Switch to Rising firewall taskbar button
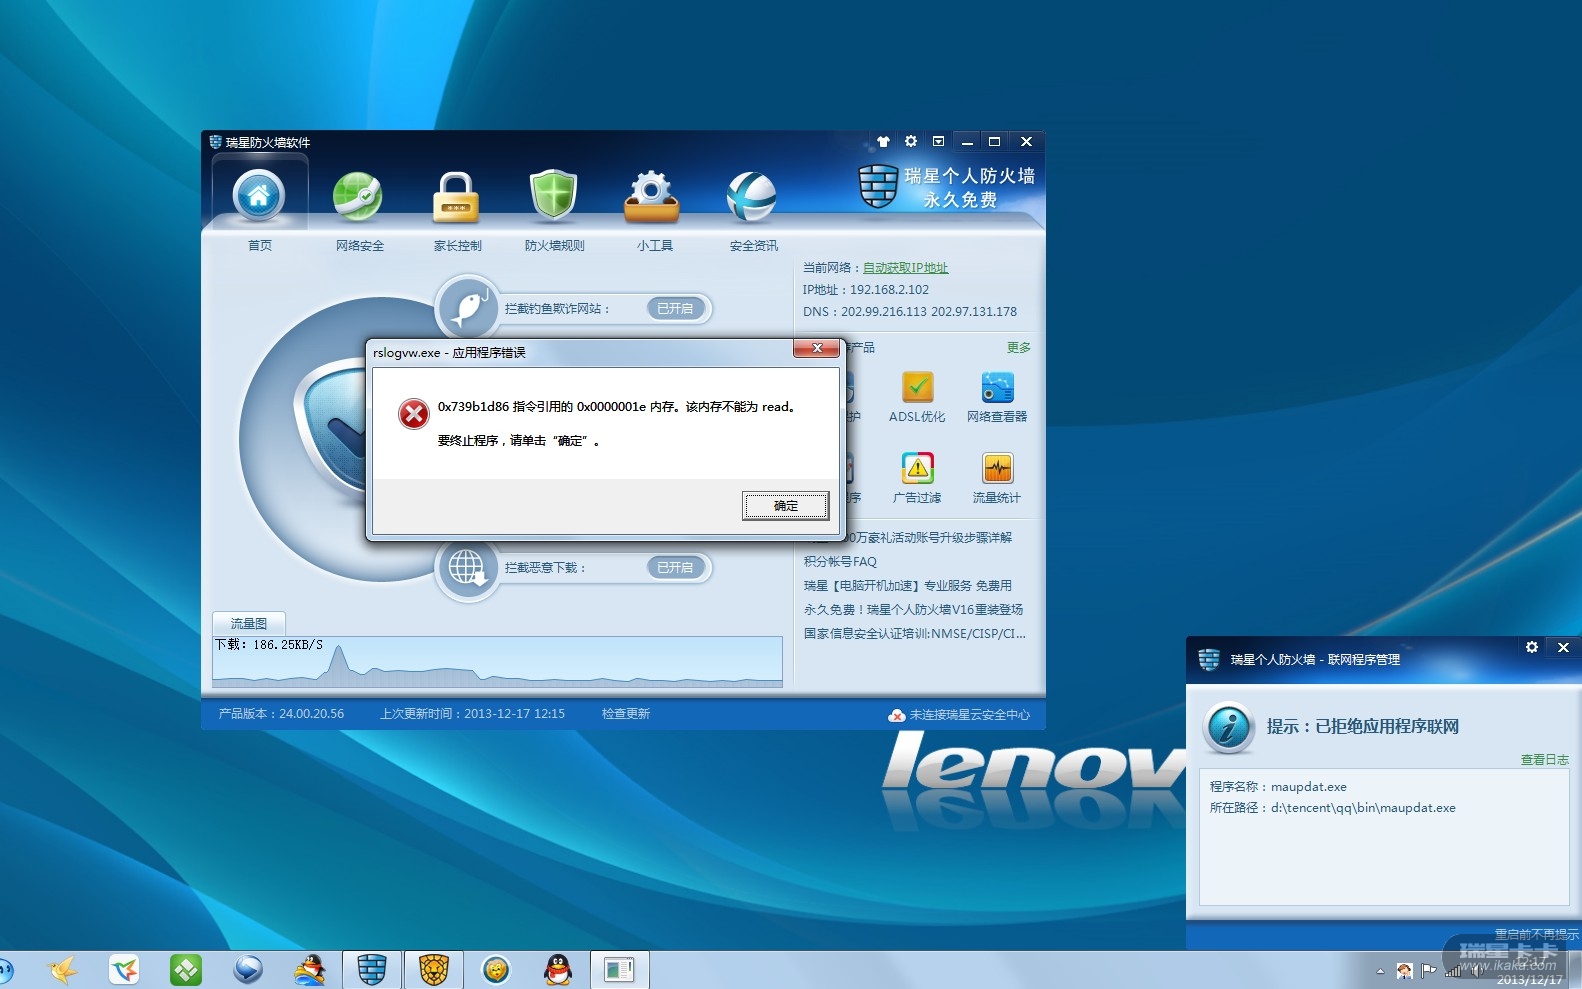 [x=372, y=969]
